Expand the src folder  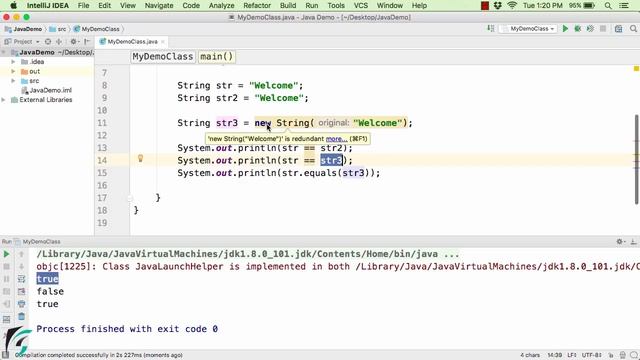coord(13,81)
